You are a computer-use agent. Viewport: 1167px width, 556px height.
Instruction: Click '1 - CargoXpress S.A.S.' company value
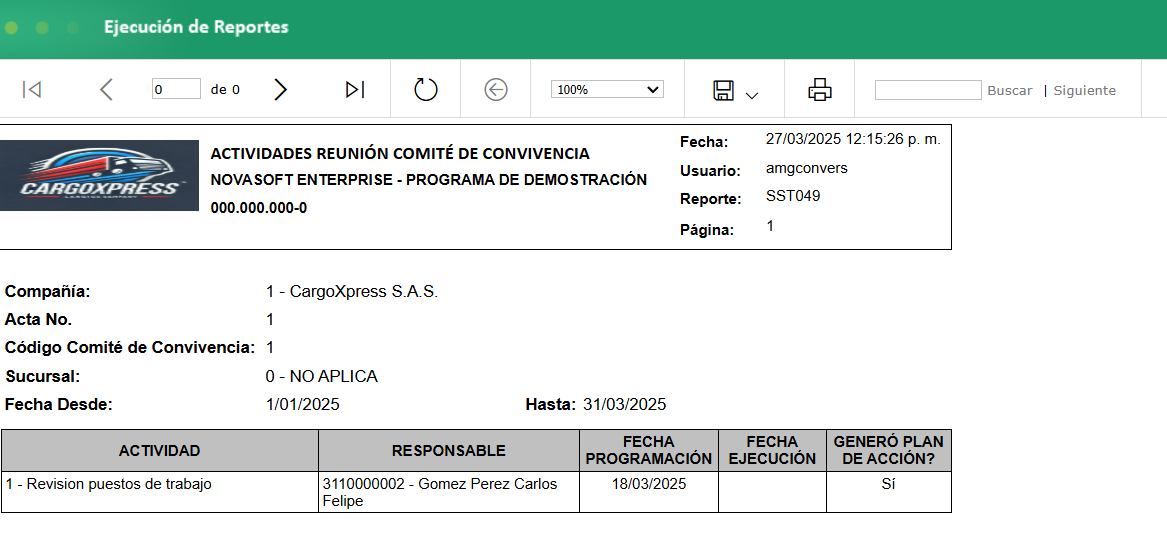pos(352,292)
